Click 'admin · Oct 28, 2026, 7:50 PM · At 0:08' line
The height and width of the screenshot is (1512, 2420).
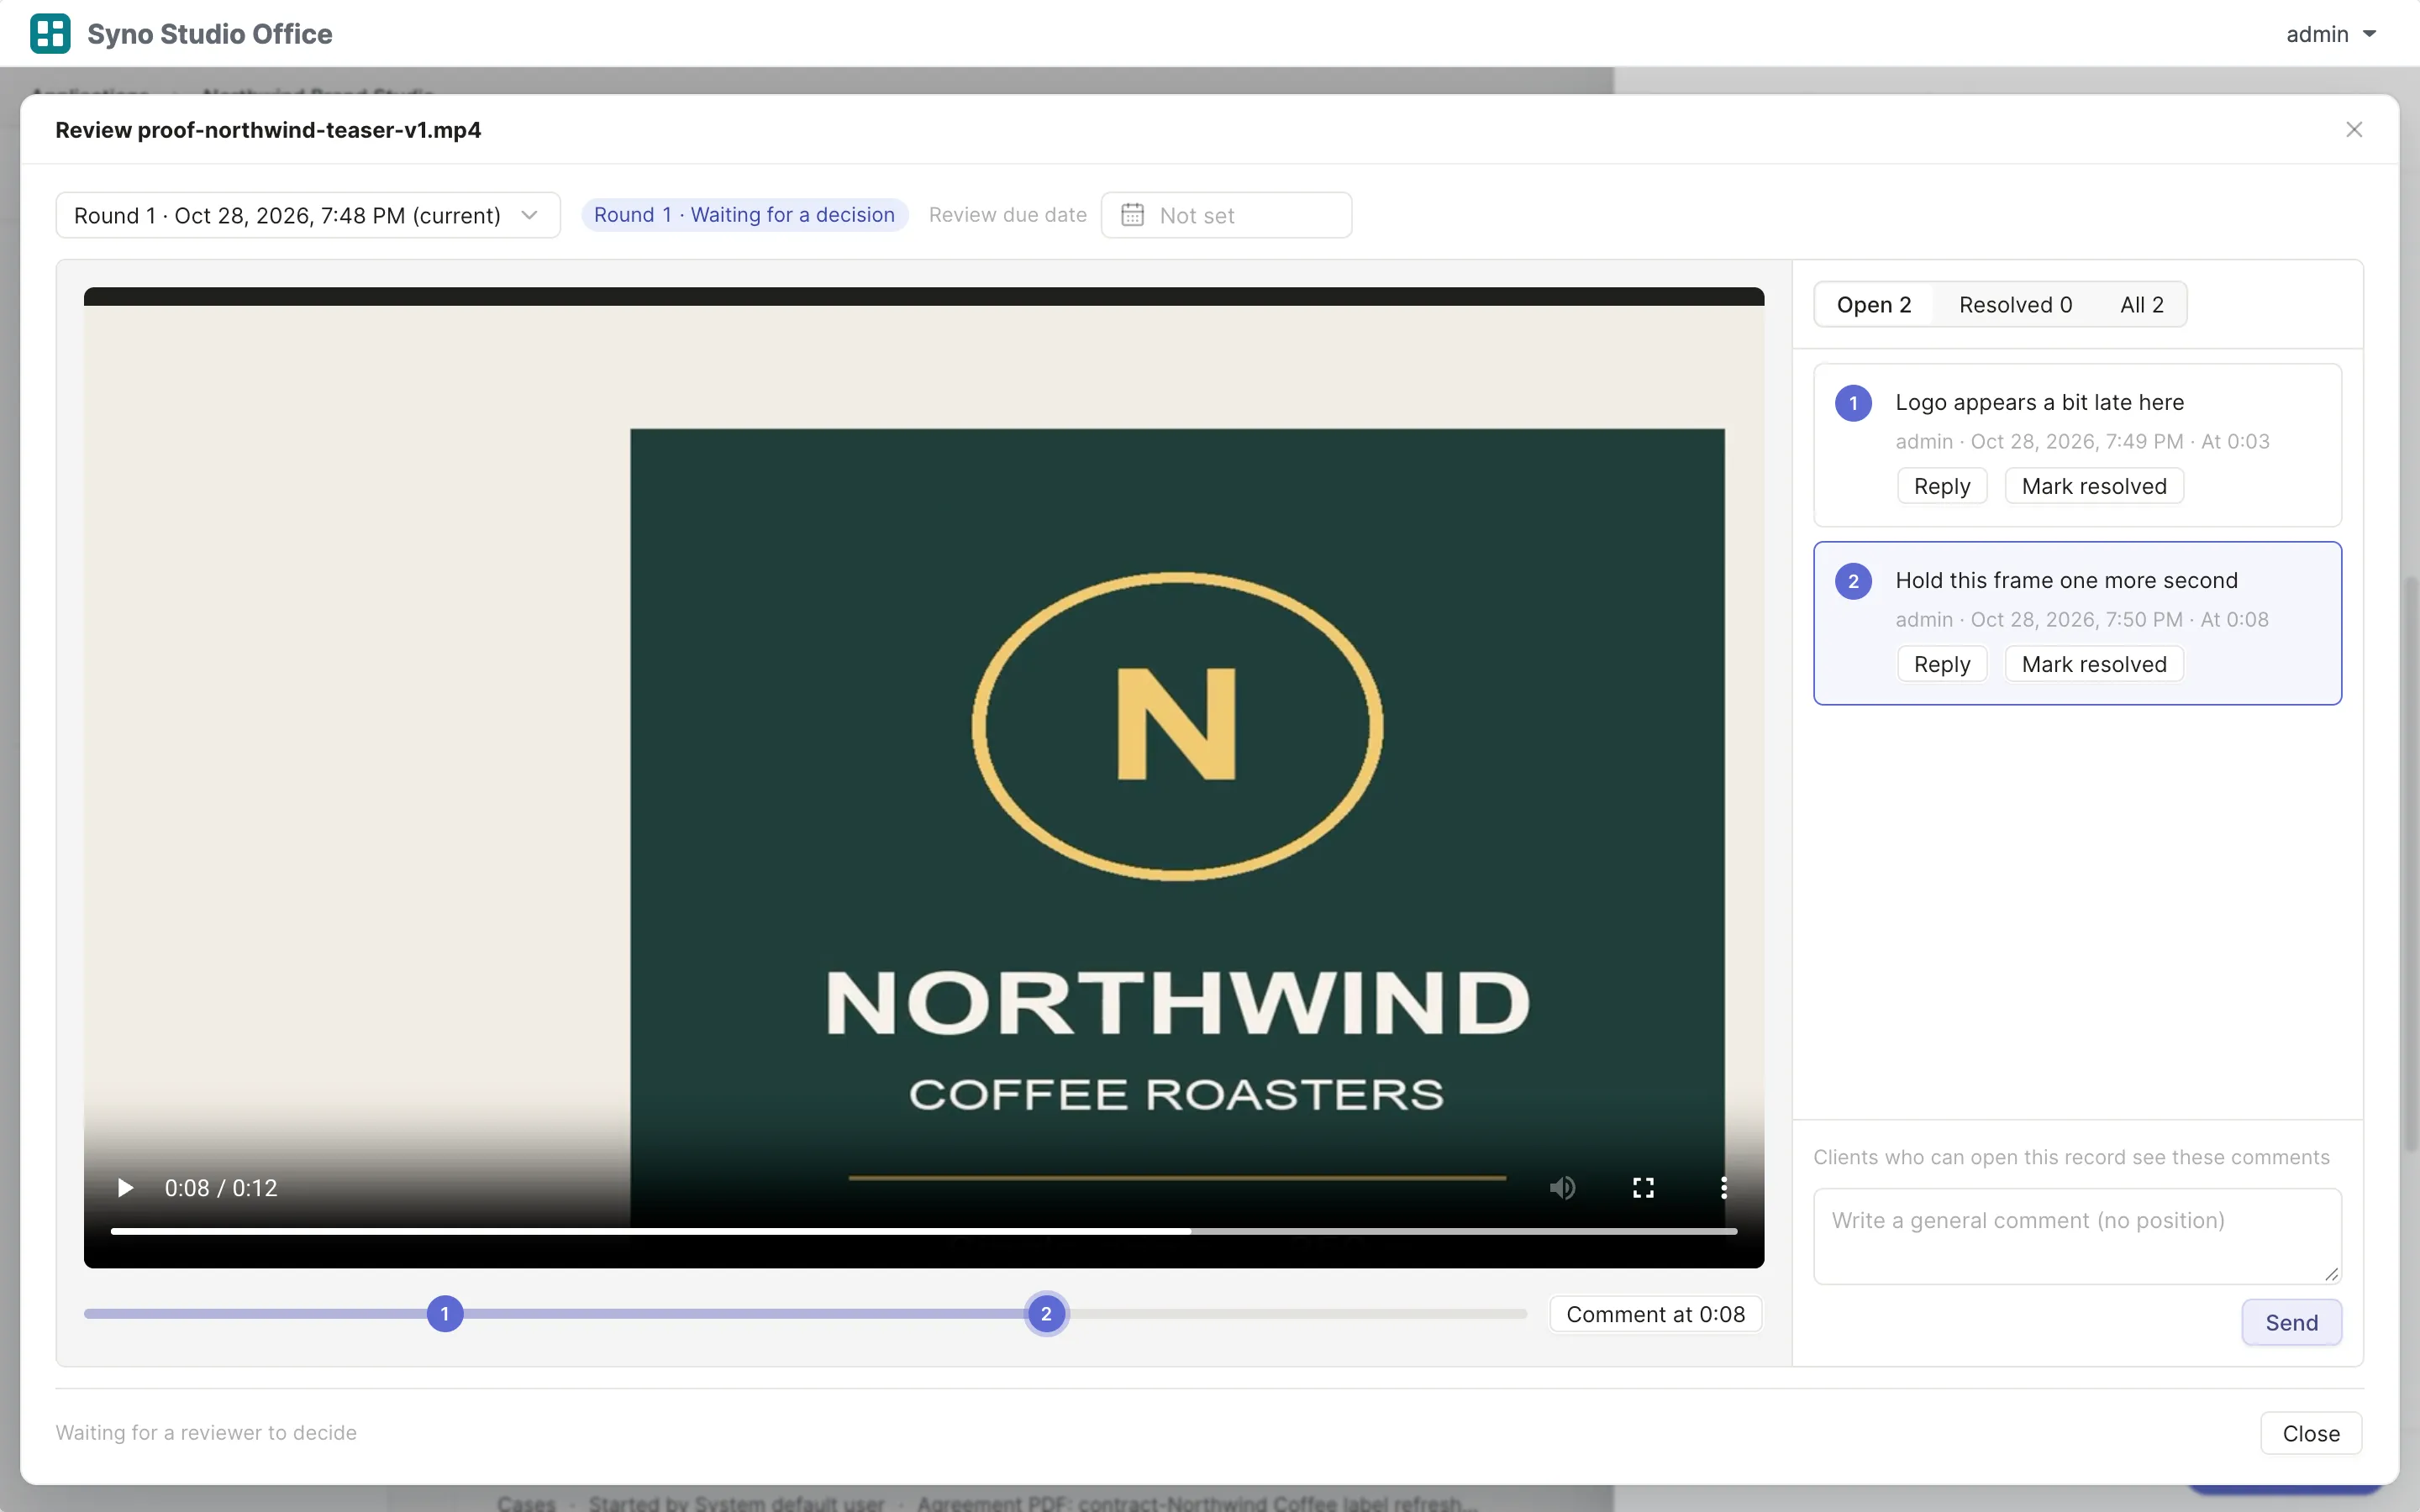[2082, 619]
